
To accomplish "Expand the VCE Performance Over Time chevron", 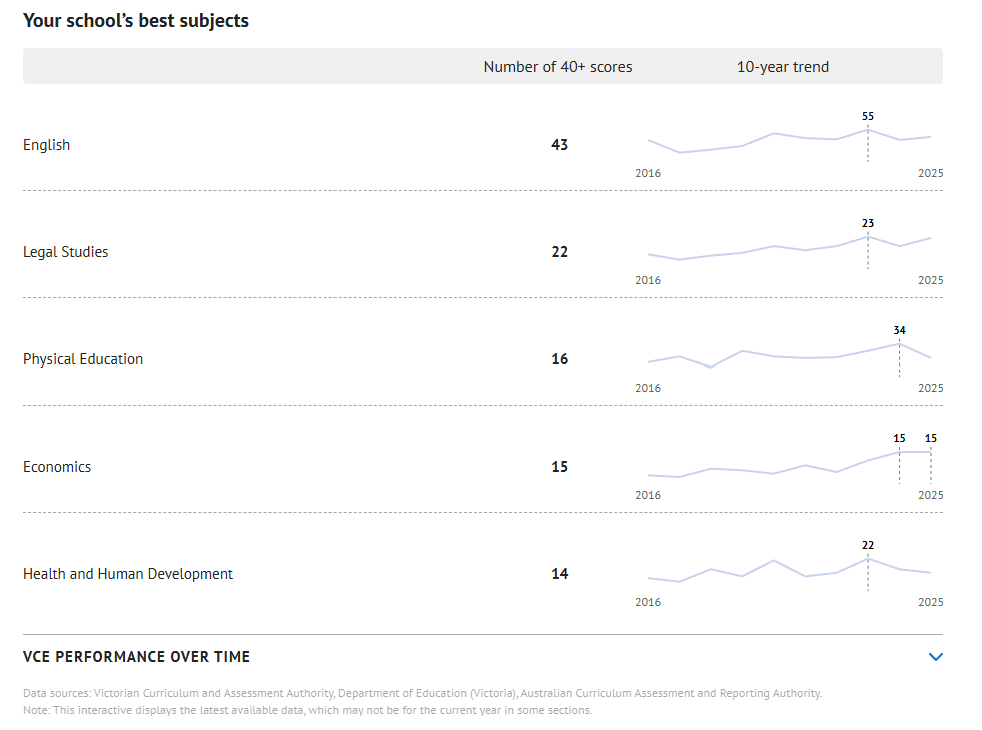I will 935,657.
